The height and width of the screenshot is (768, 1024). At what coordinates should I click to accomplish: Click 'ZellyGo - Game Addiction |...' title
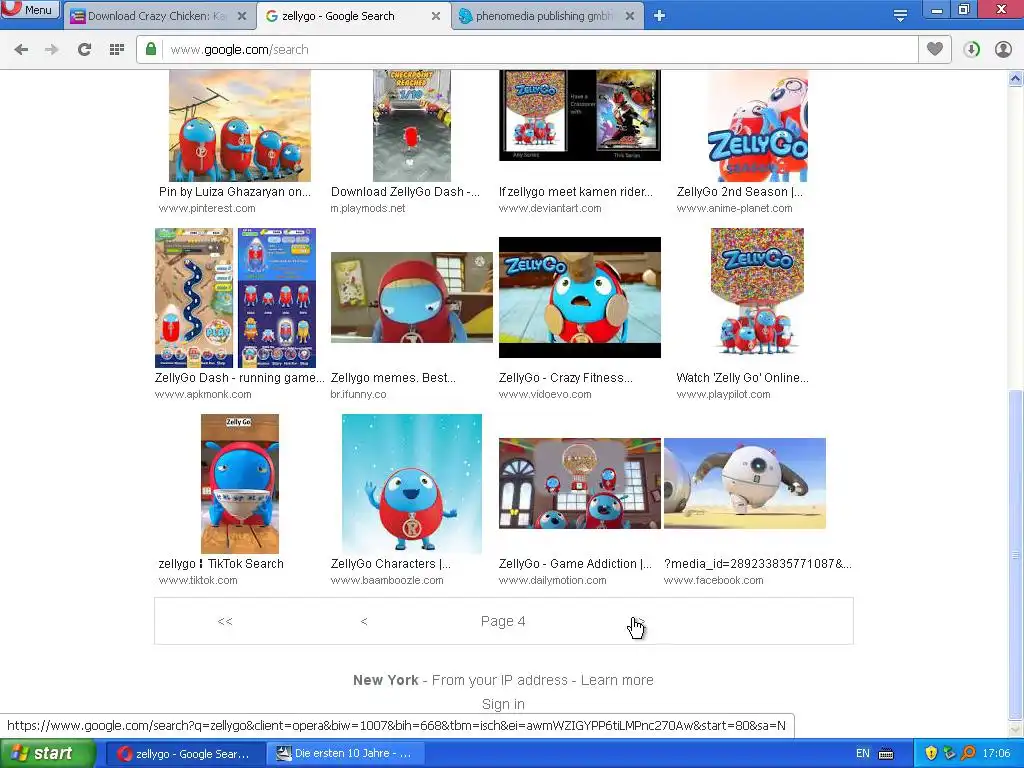tap(575, 564)
